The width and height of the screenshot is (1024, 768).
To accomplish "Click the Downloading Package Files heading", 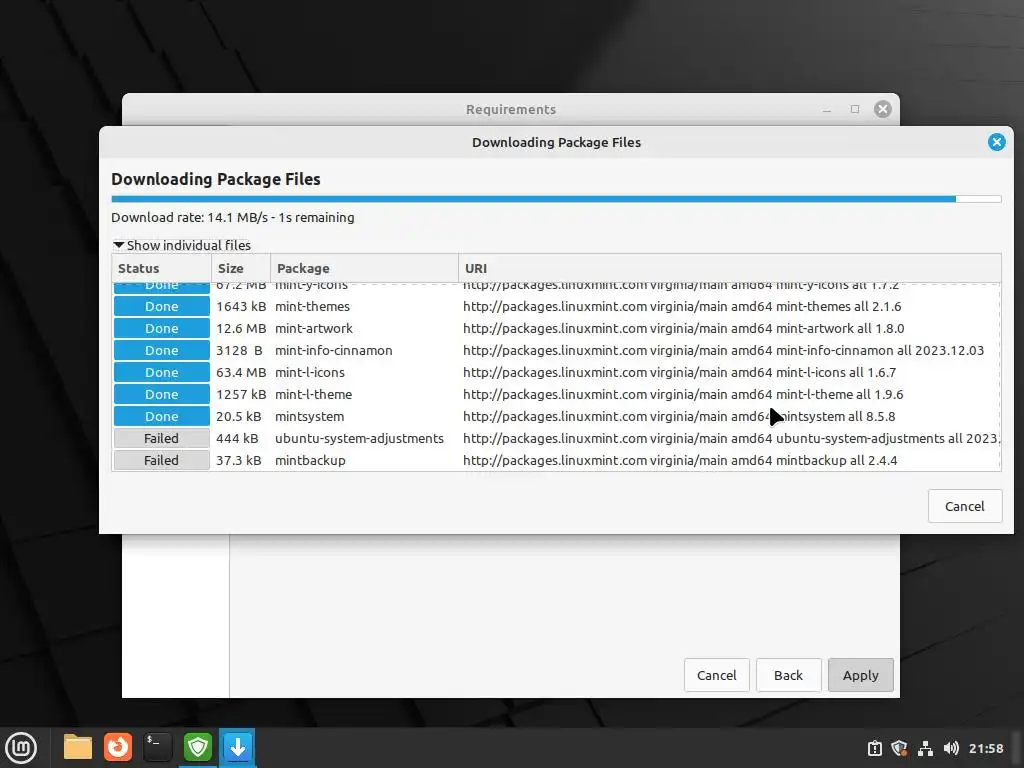I will click(216, 179).
